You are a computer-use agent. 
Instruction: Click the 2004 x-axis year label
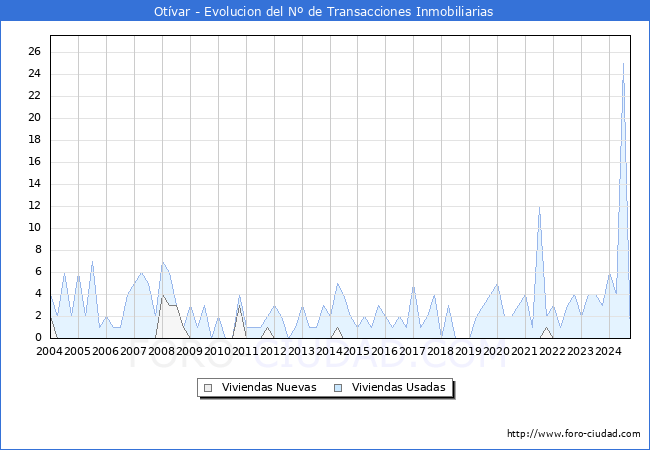[x=49, y=351]
